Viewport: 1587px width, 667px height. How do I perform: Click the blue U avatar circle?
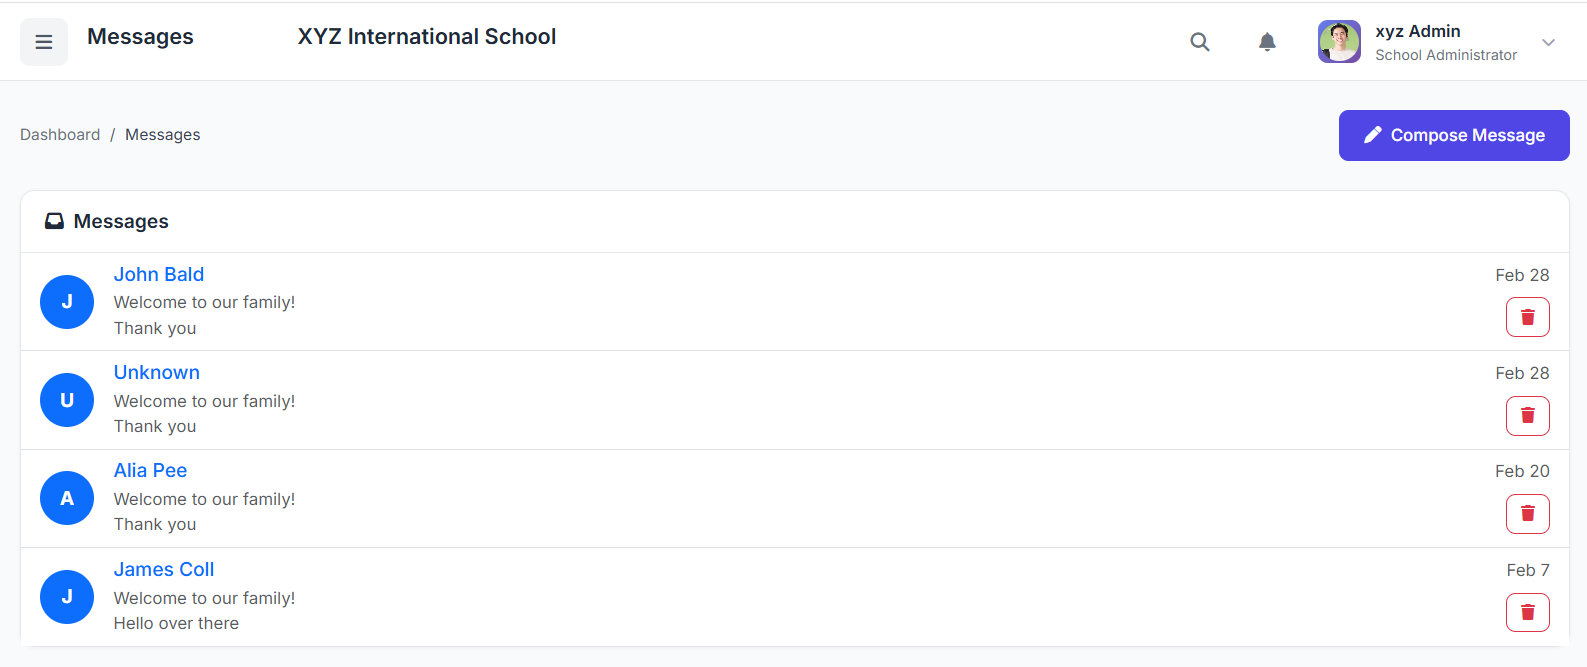(x=67, y=400)
